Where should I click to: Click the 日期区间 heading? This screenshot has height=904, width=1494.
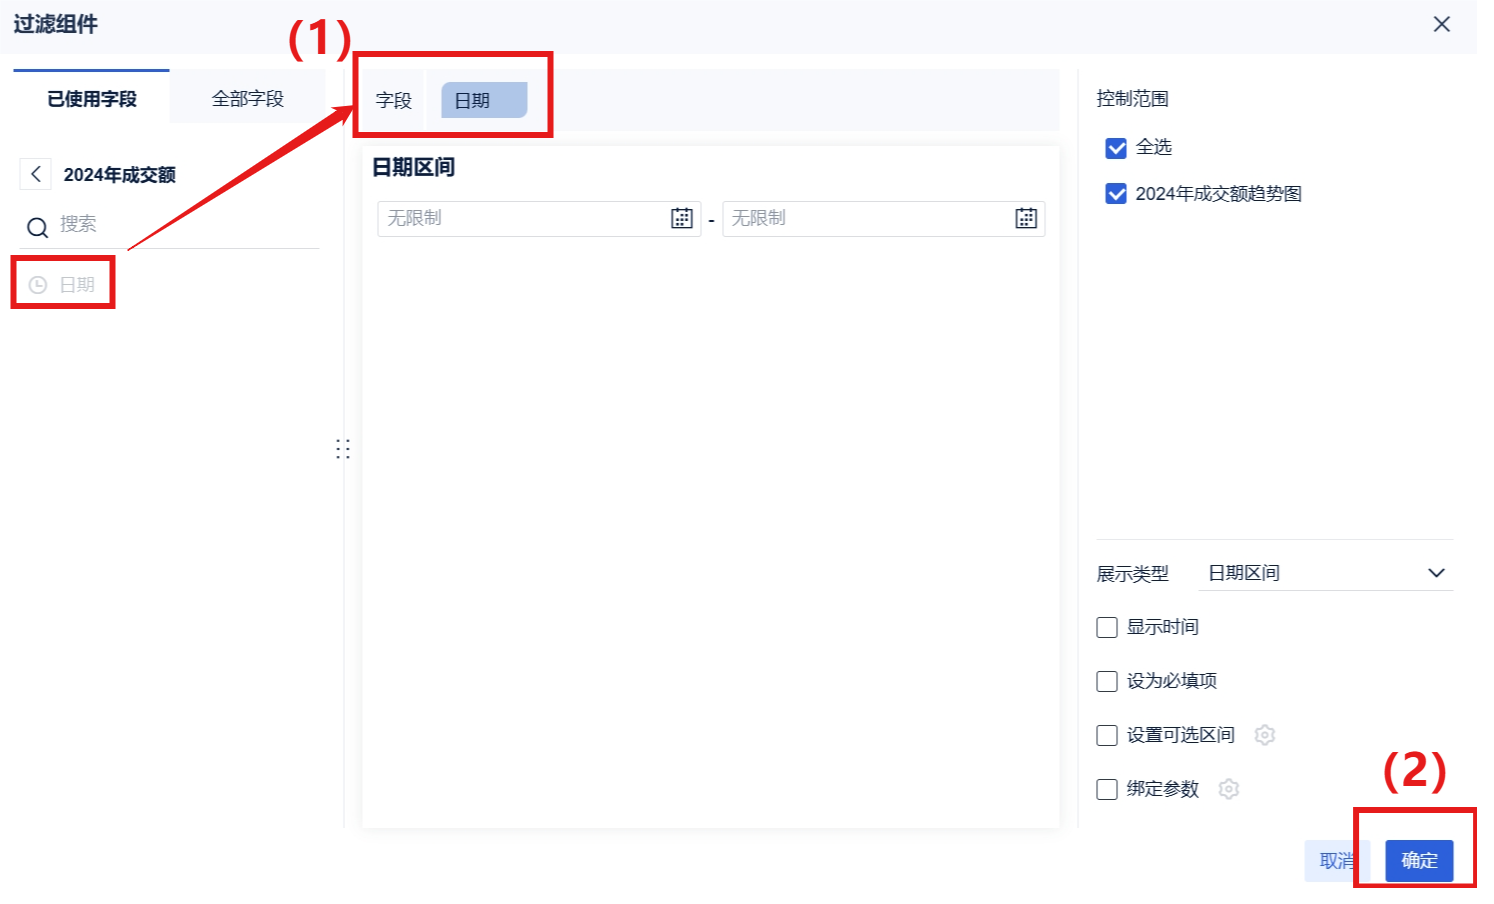(x=414, y=167)
